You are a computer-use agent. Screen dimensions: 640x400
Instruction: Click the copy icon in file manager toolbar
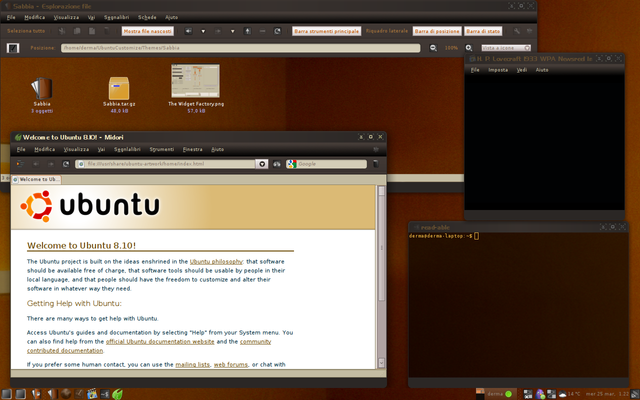(x=77, y=31)
